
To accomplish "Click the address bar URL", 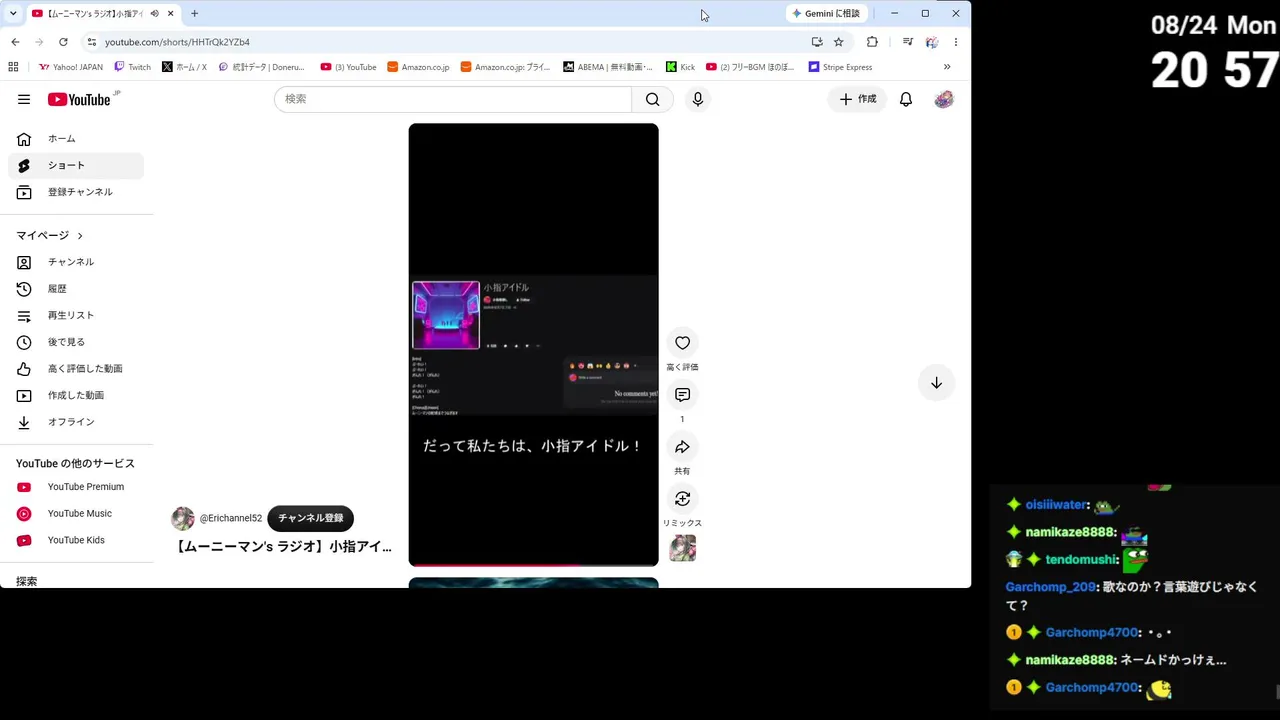I will [x=178, y=42].
